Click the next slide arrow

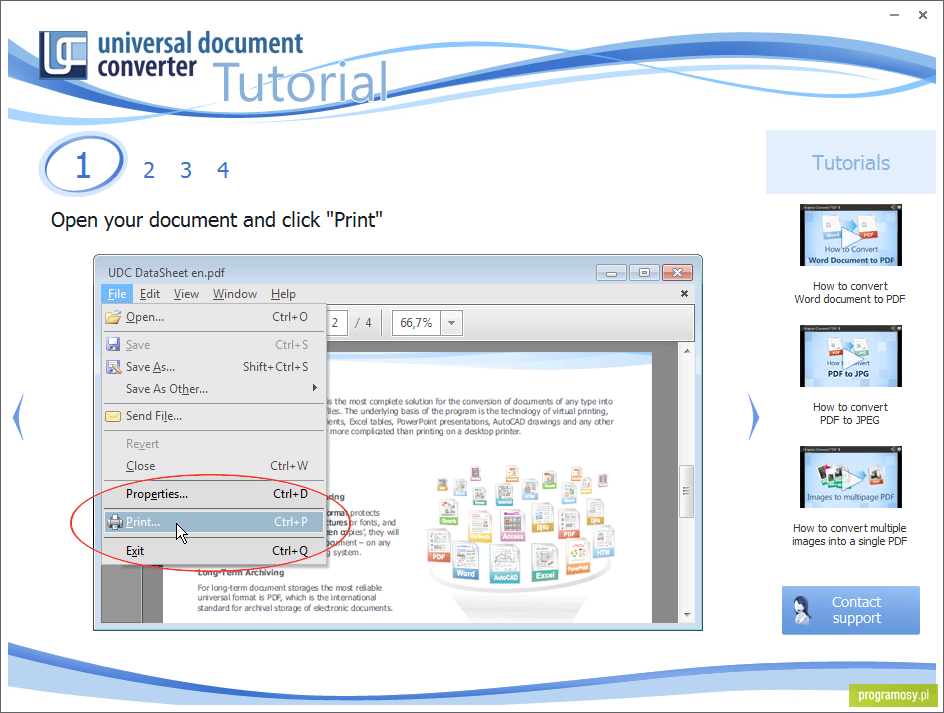pyautogui.click(x=753, y=417)
